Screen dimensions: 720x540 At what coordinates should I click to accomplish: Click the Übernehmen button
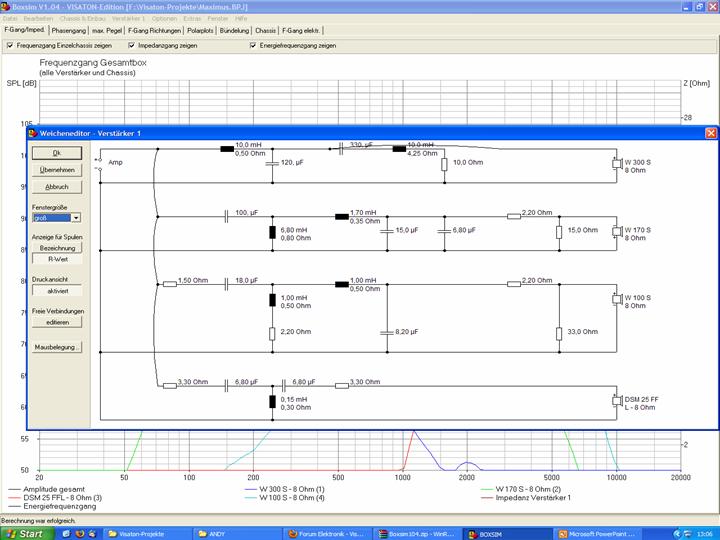click(x=57, y=170)
